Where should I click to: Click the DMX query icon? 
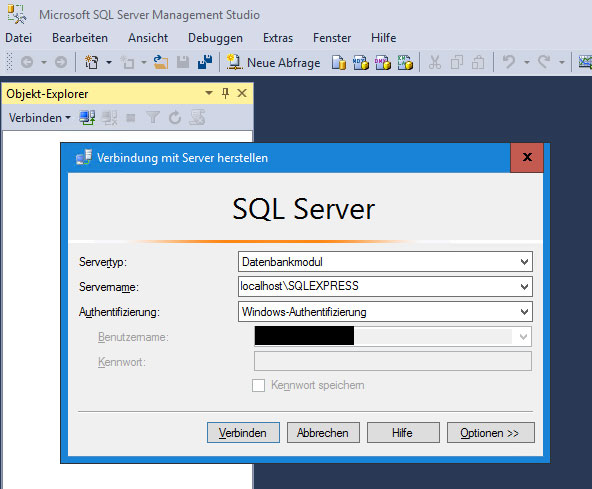383,62
